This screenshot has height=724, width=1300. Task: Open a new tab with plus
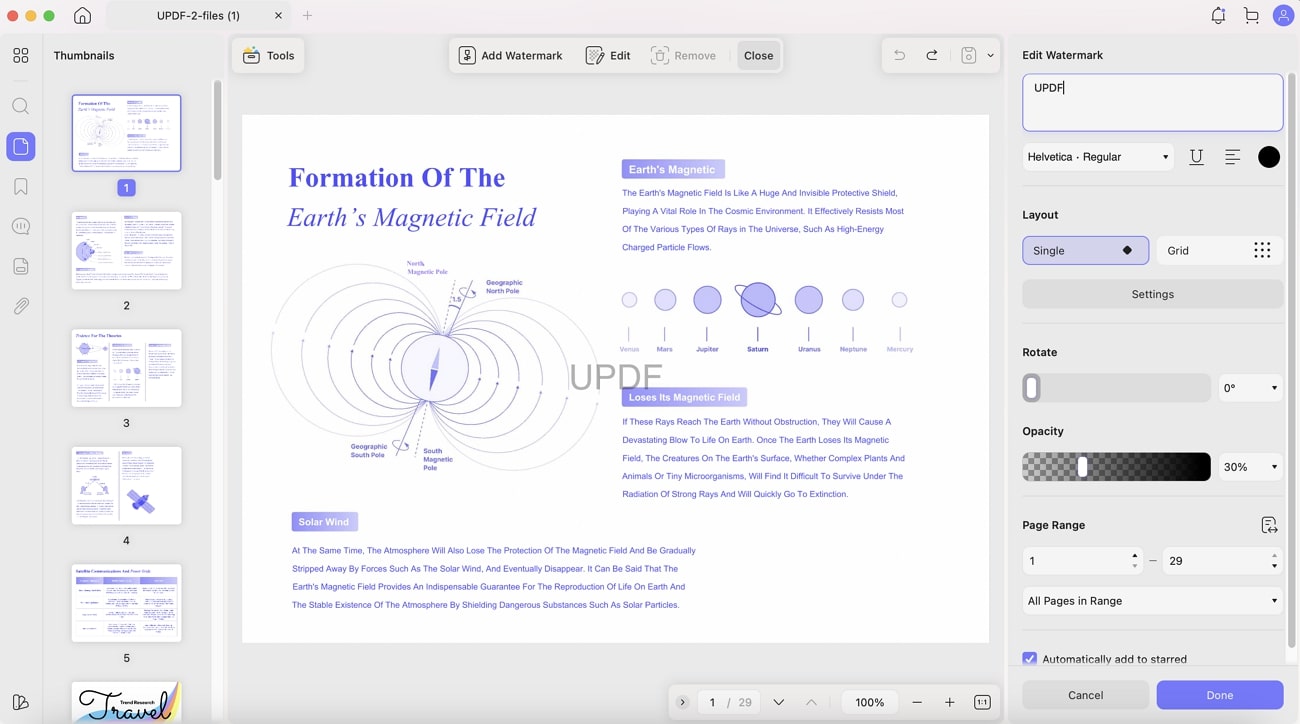(x=307, y=16)
